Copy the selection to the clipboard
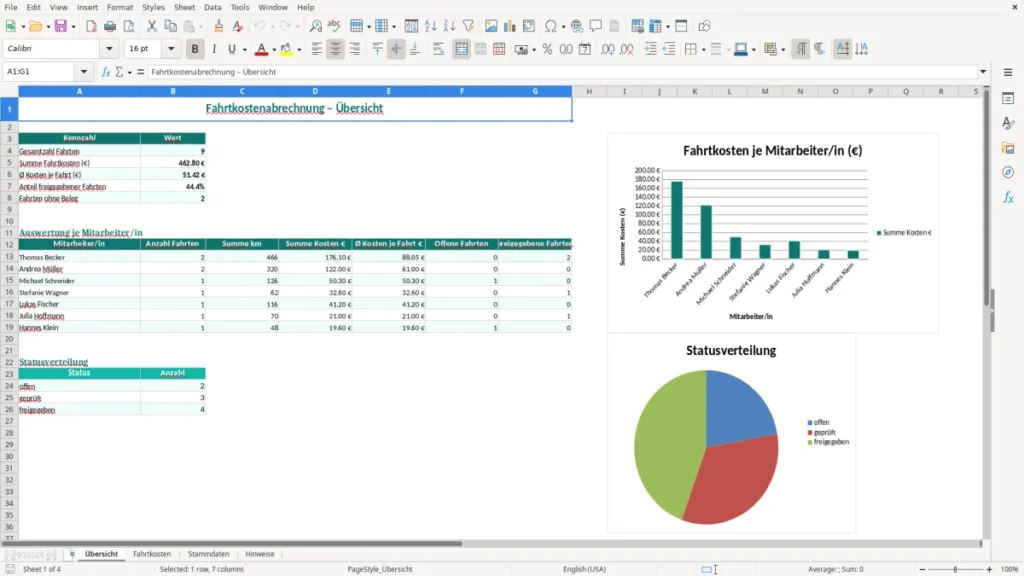 pos(170,26)
